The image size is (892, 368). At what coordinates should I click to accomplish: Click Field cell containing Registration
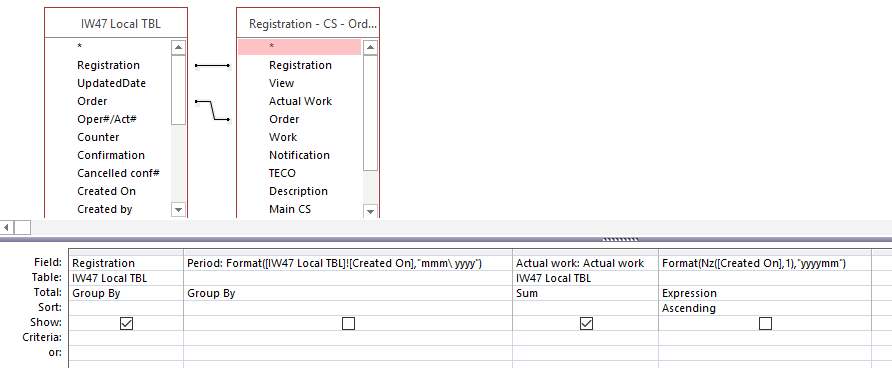[126, 263]
